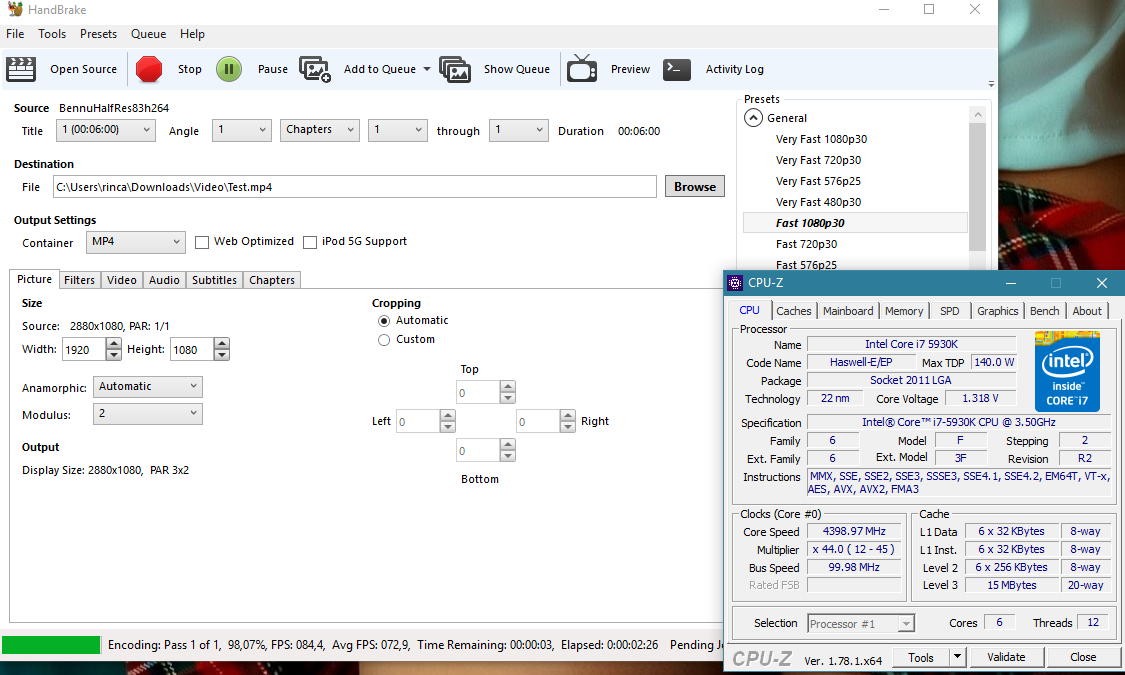This screenshot has height=675, width=1125.
Task: Open Add to Queue dropdown arrow
Action: point(427,70)
